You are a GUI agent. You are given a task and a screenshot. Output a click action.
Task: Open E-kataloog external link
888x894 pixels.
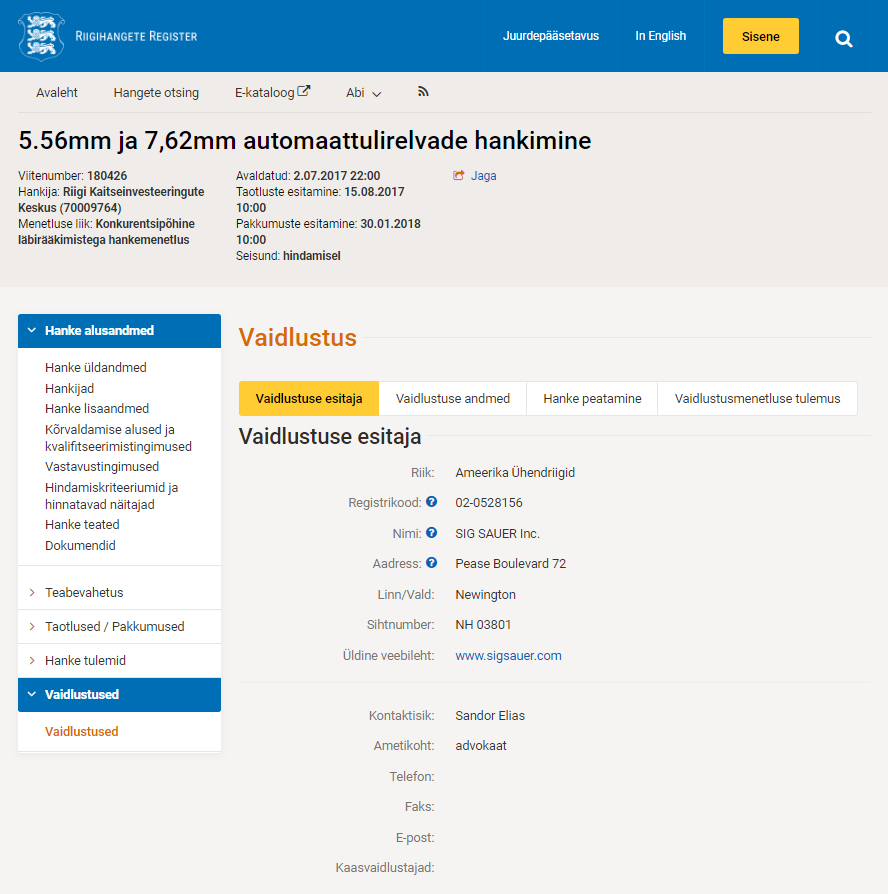[x=272, y=93]
